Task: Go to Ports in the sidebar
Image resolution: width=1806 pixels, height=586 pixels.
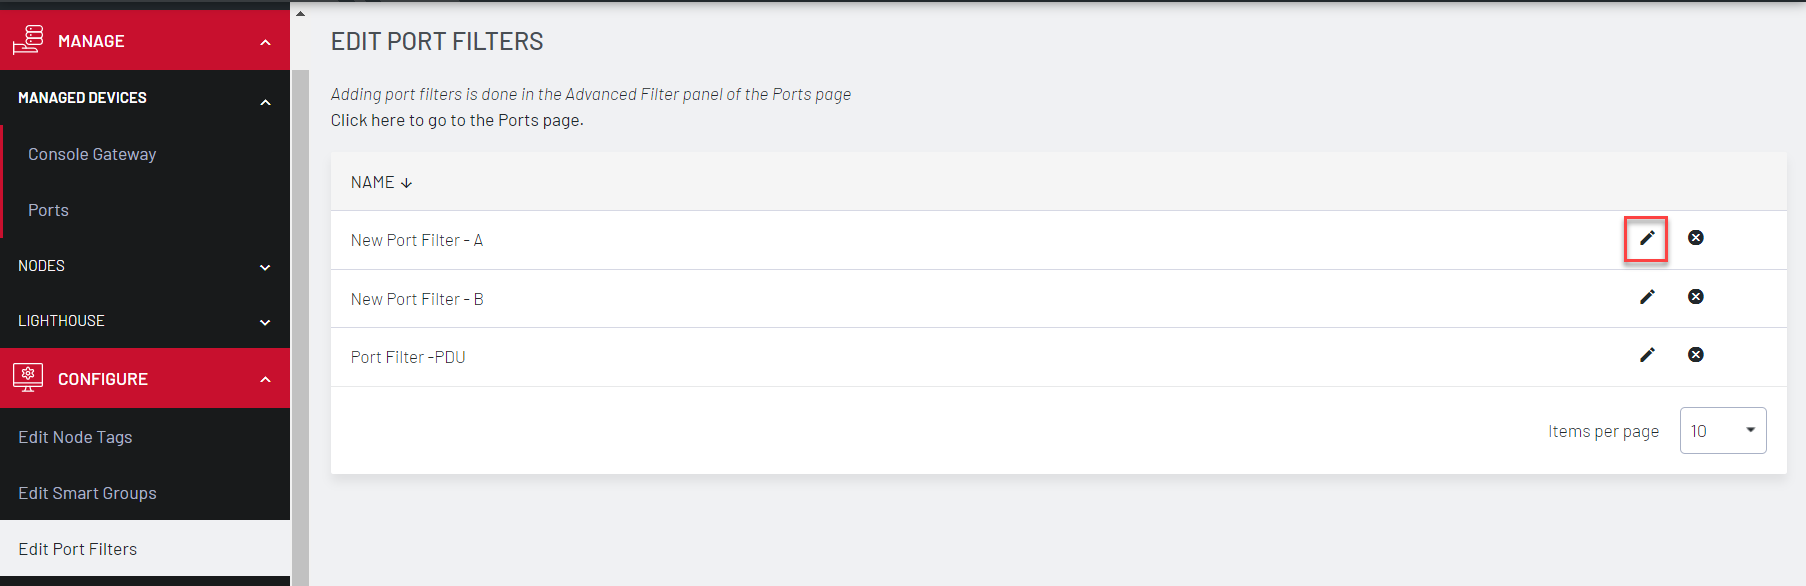Action: (x=48, y=210)
